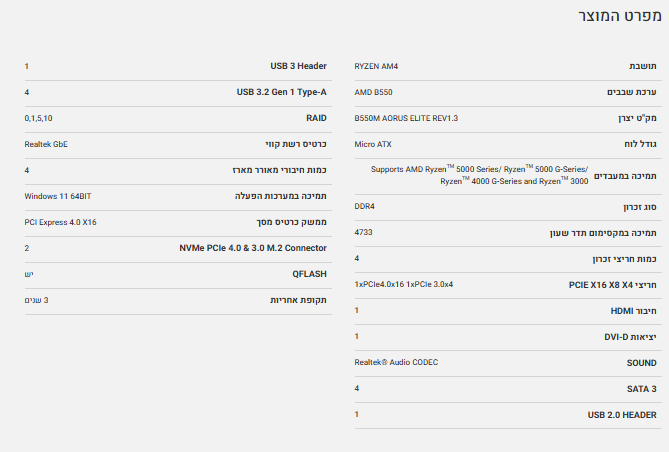Select the 'AMD B550' chipset value

click(x=373, y=92)
